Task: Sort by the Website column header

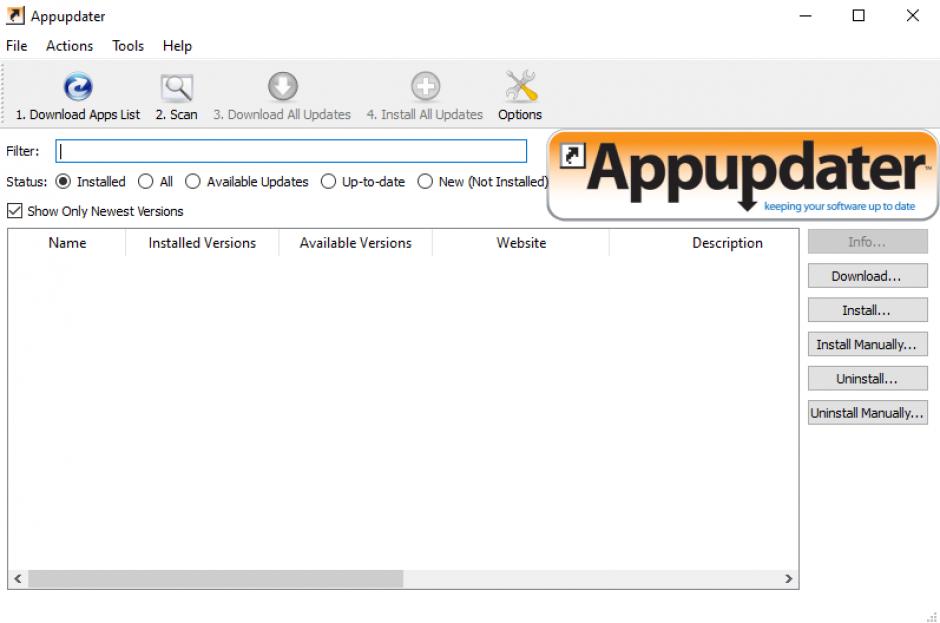Action: click(521, 243)
